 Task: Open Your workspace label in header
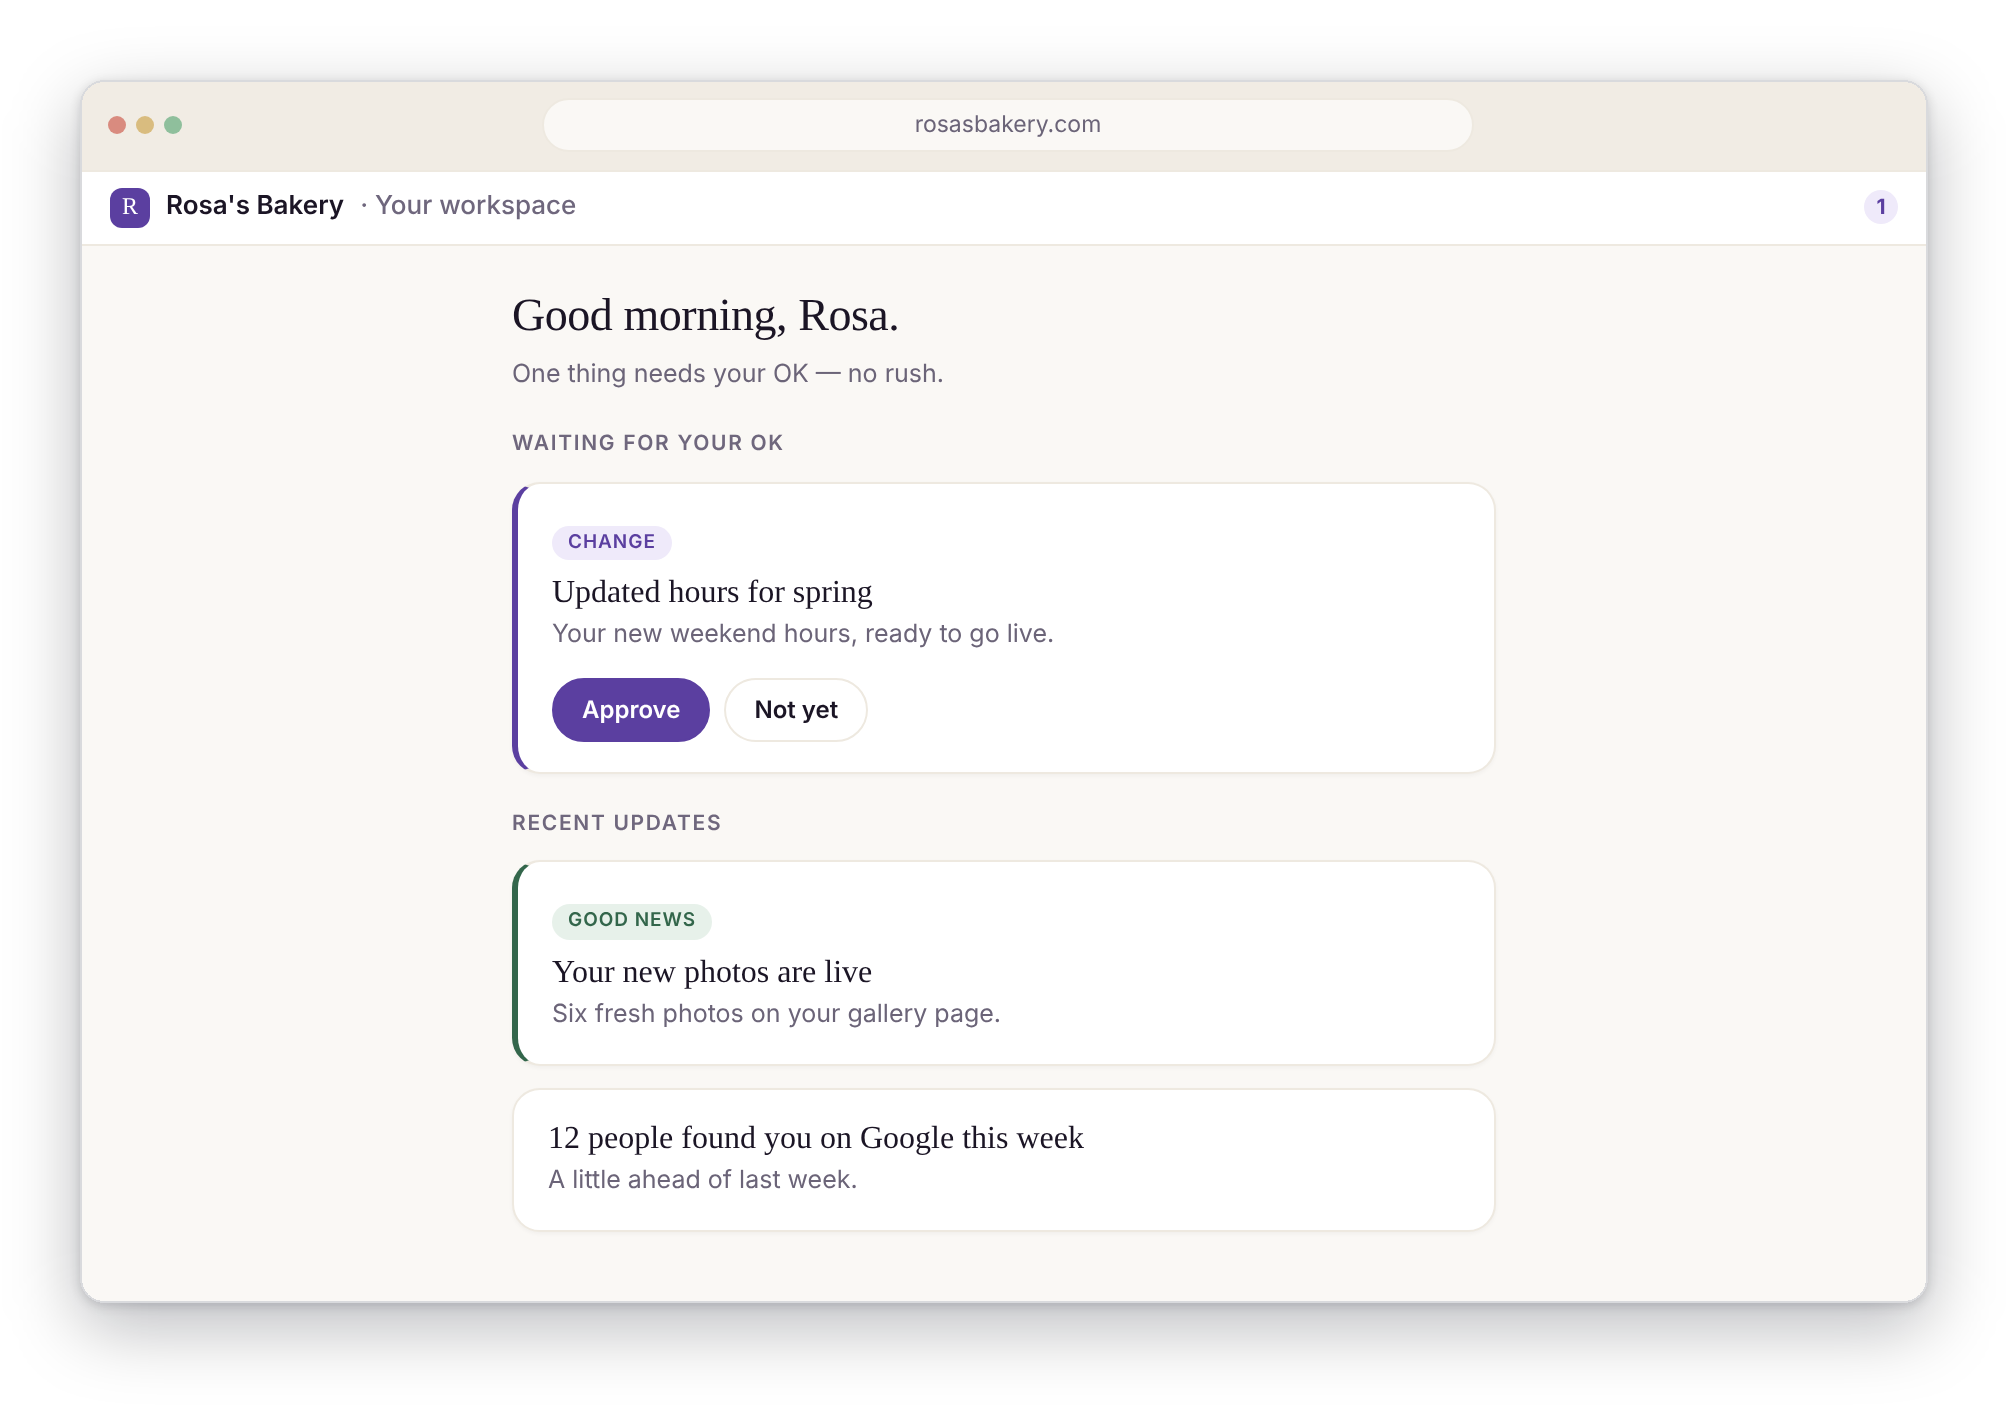(x=476, y=206)
